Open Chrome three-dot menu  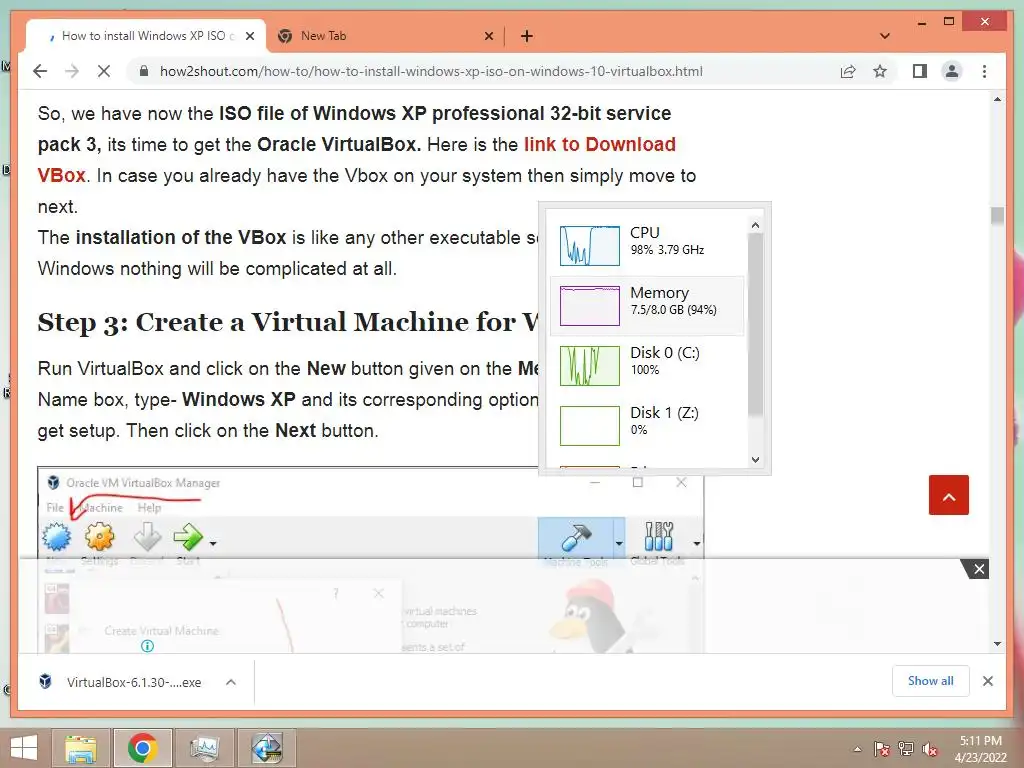(x=985, y=71)
